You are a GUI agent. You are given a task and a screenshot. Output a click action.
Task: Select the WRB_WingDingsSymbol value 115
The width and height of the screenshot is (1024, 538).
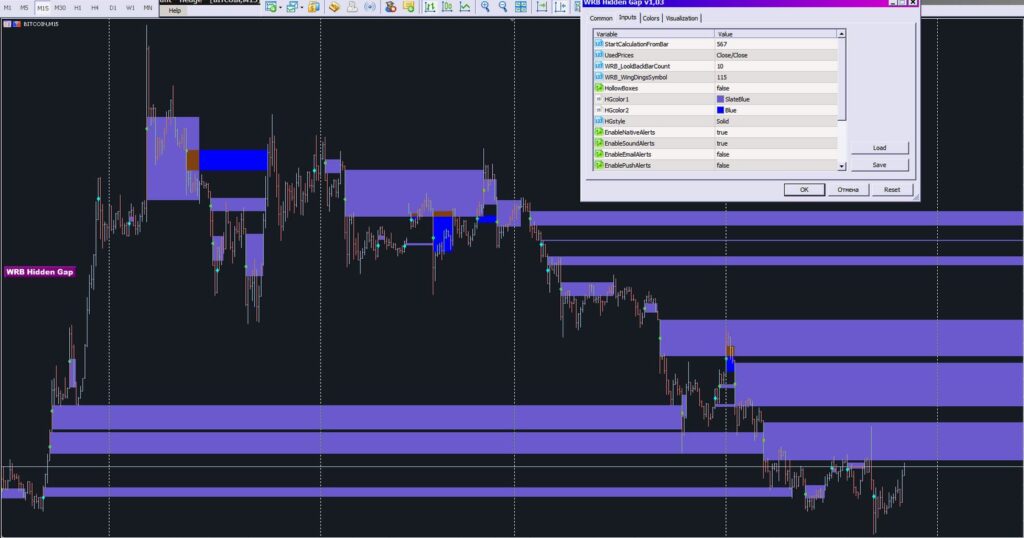[722, 77]
